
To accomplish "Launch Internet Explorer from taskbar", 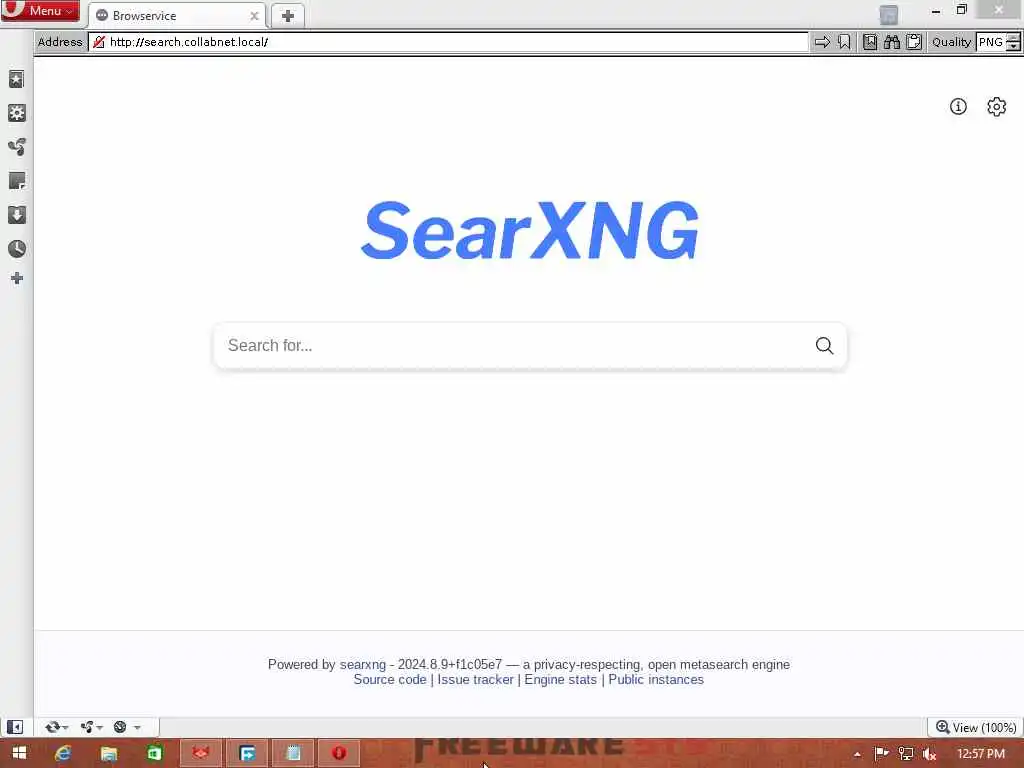I will point(63,754).
